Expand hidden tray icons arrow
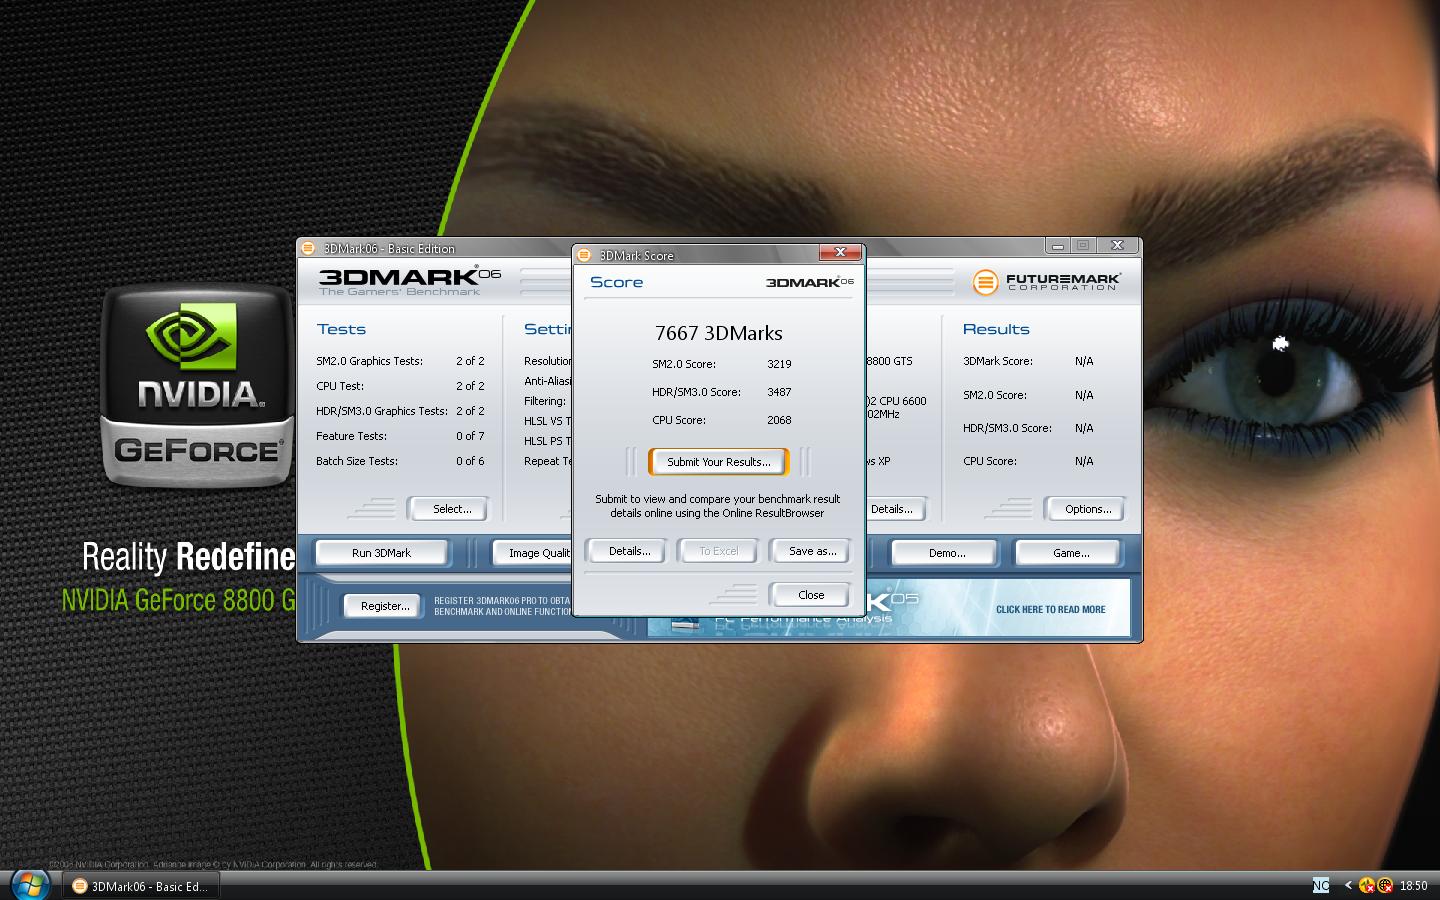 click(x=1347, y=885)
